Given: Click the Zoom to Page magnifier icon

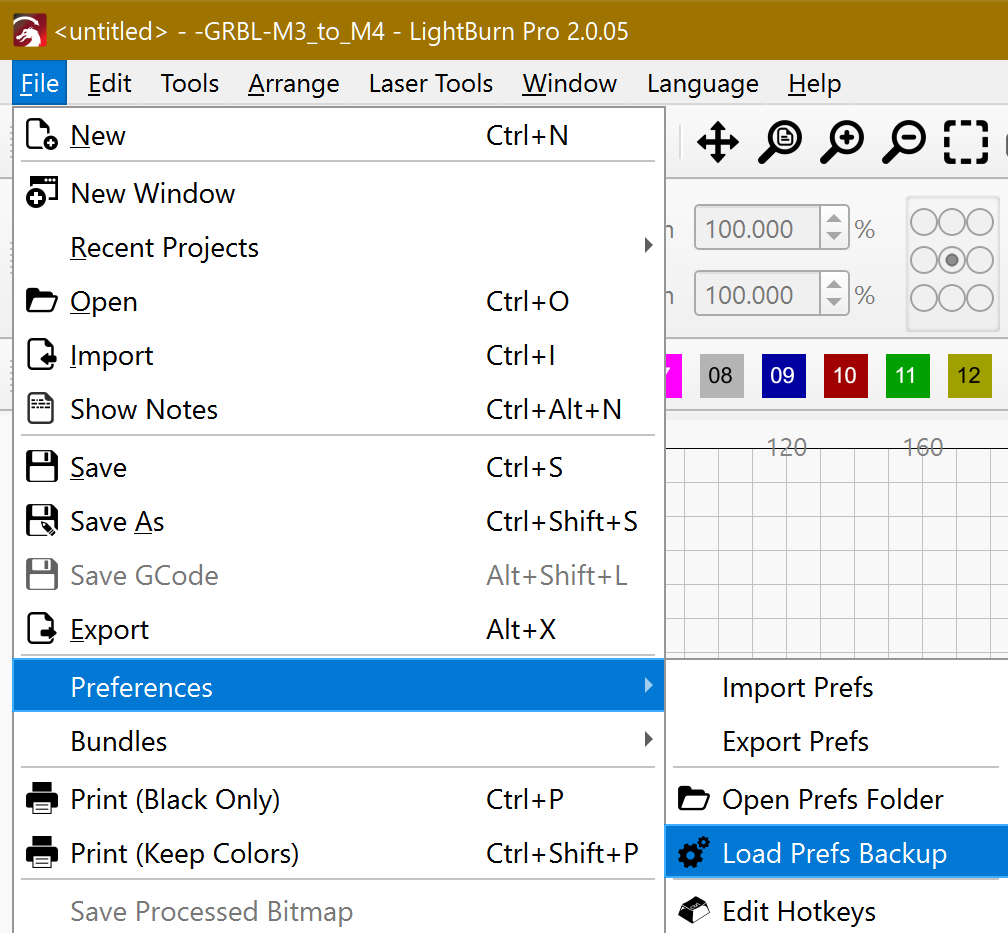Looking at the screenshot, I should pos(779,142).
